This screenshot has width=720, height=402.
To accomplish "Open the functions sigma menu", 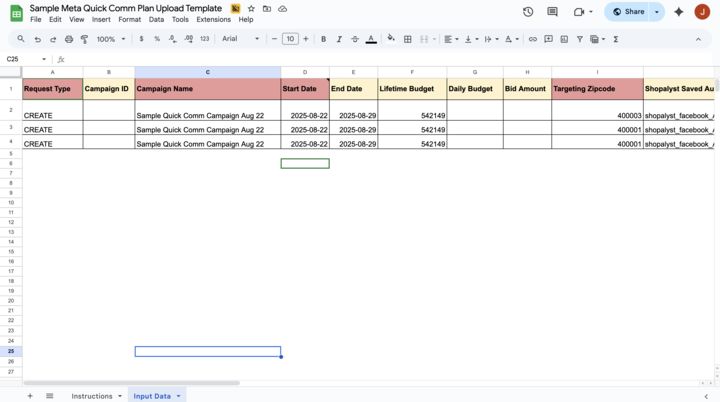I will tap(616, 39).
